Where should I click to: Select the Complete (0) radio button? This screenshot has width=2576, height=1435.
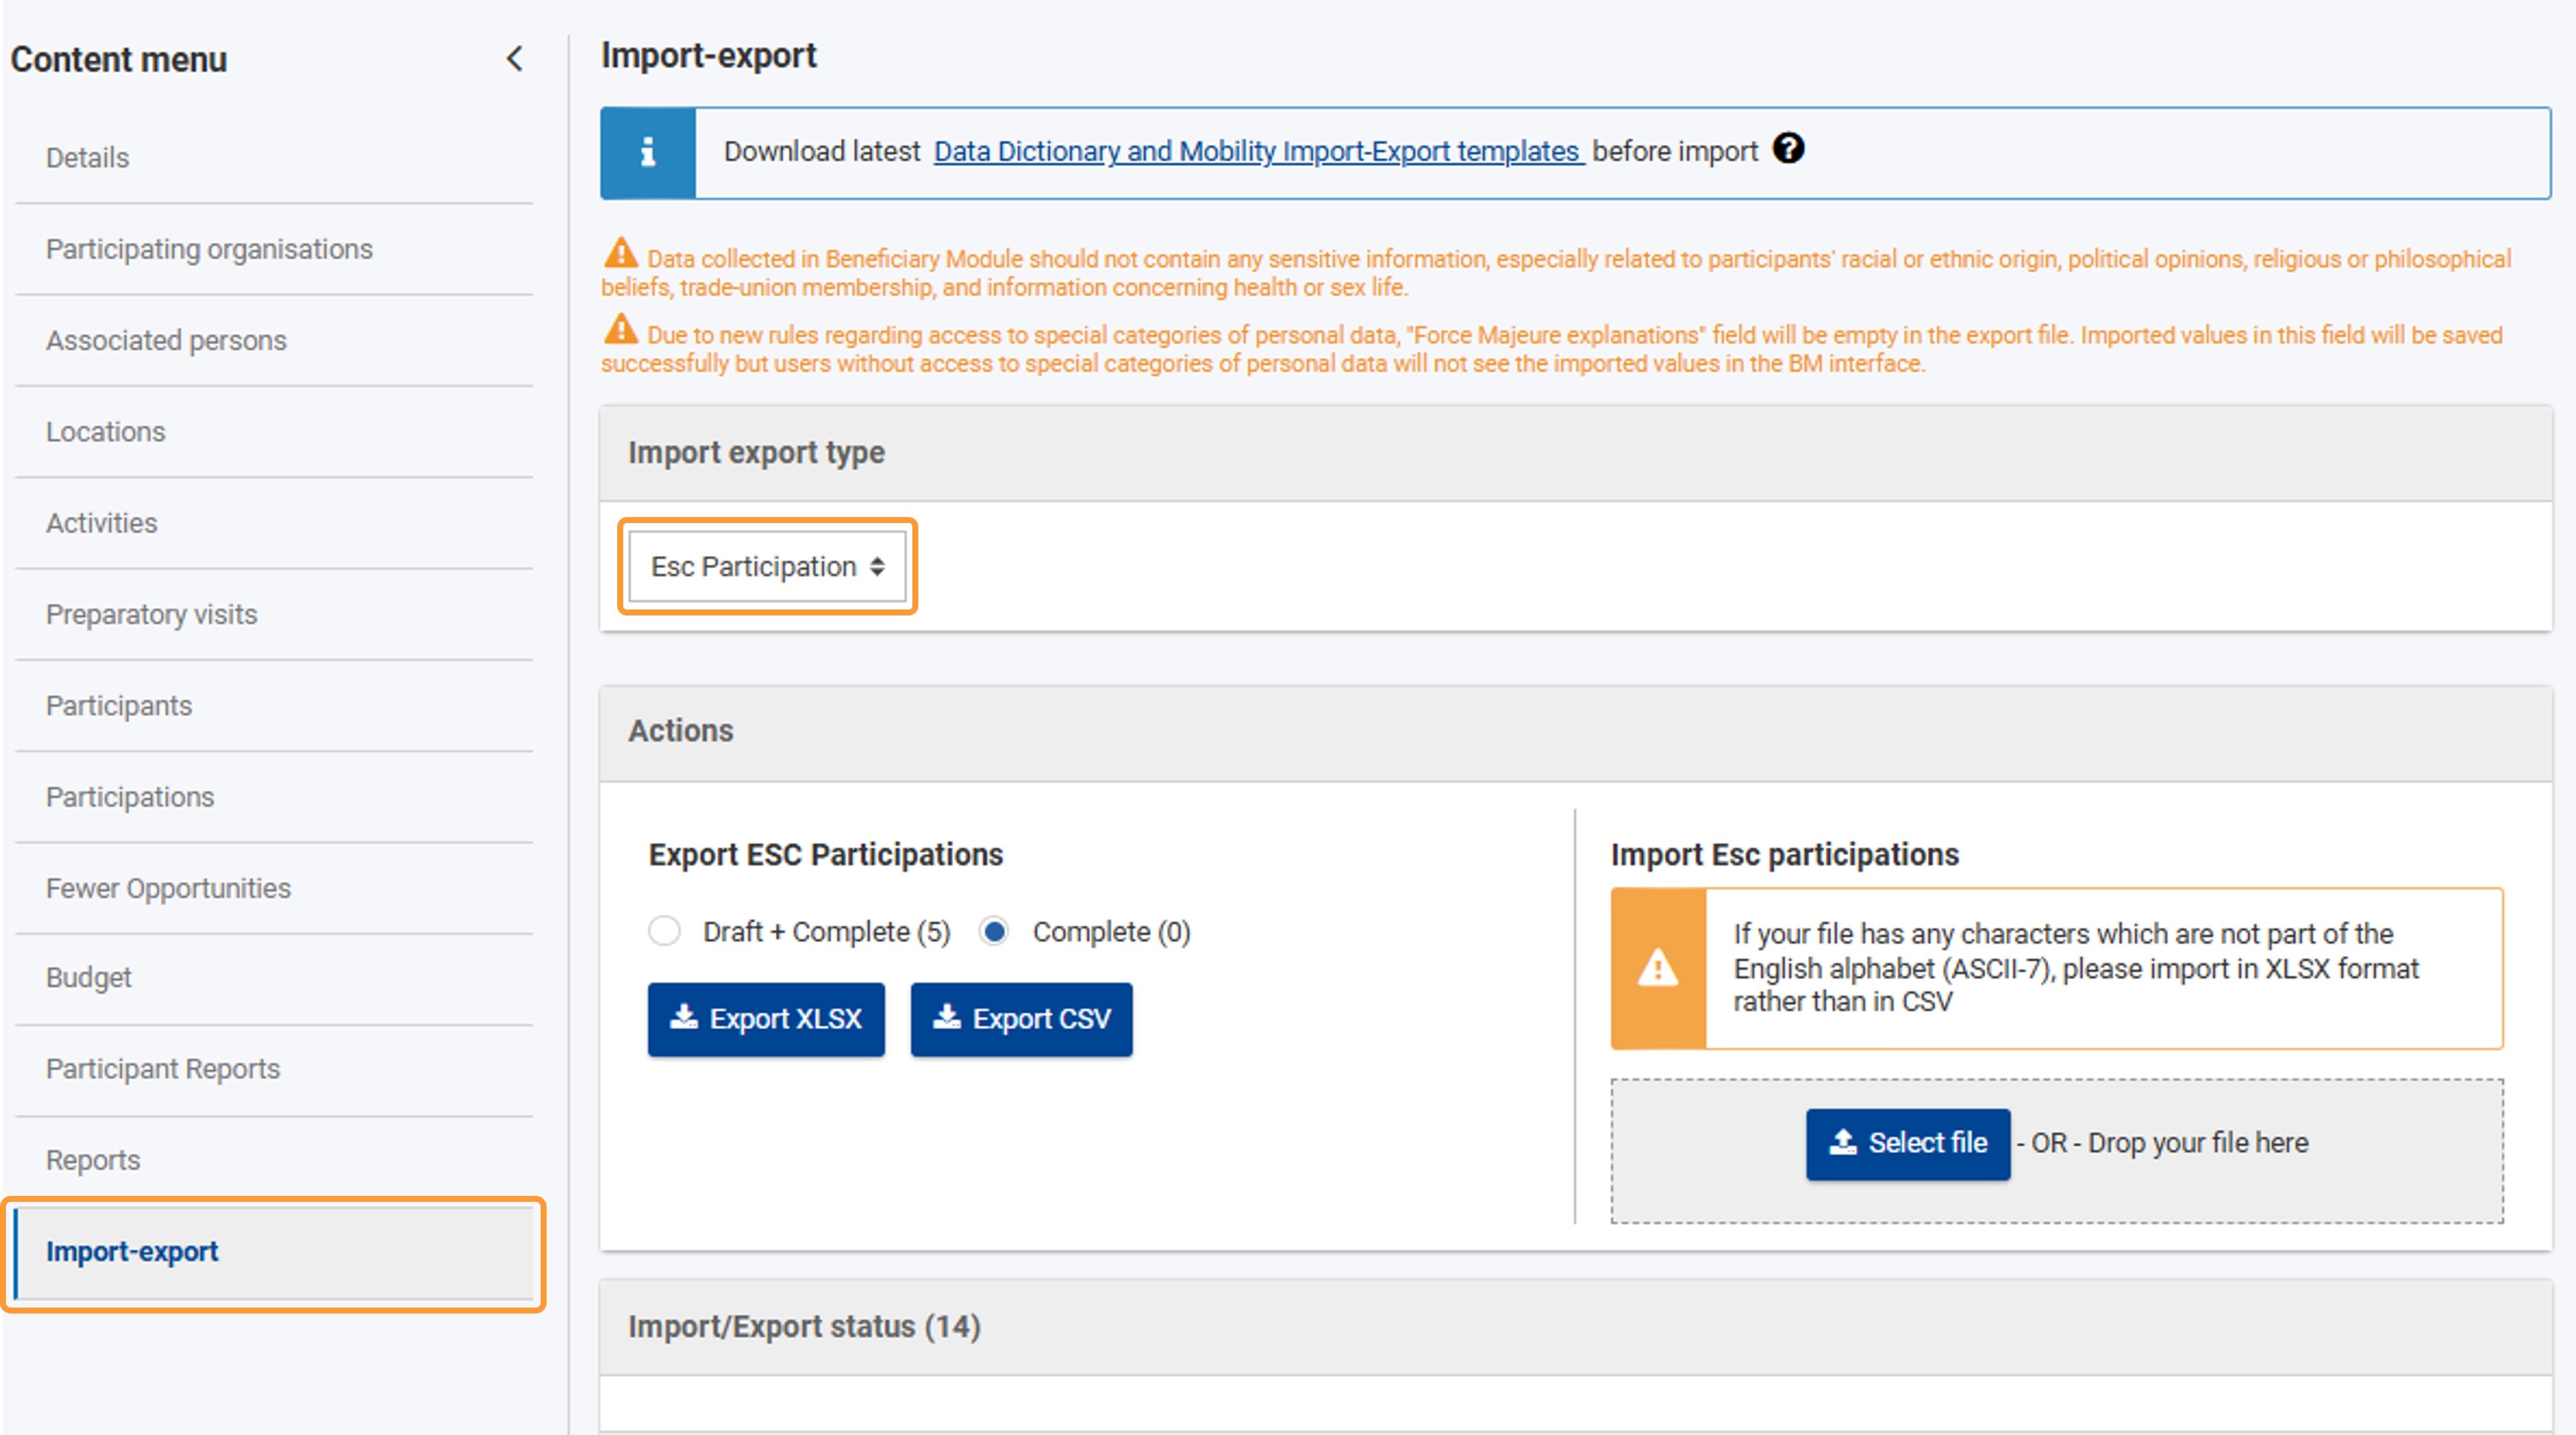tap(994, 931)
